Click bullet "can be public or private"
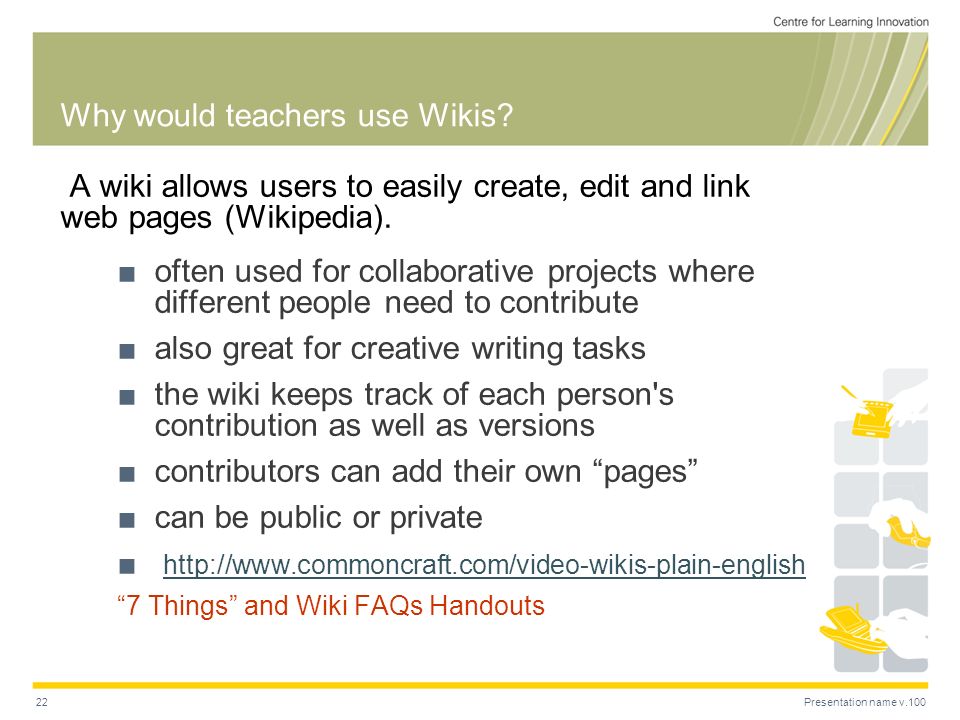960x720 pixels. 318,518
